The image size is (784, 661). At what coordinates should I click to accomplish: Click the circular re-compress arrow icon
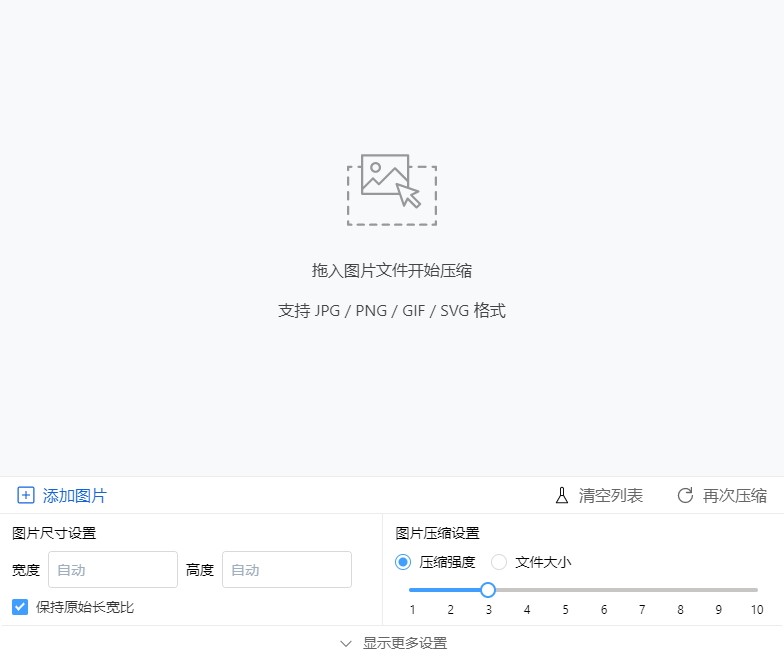[685, 495]
